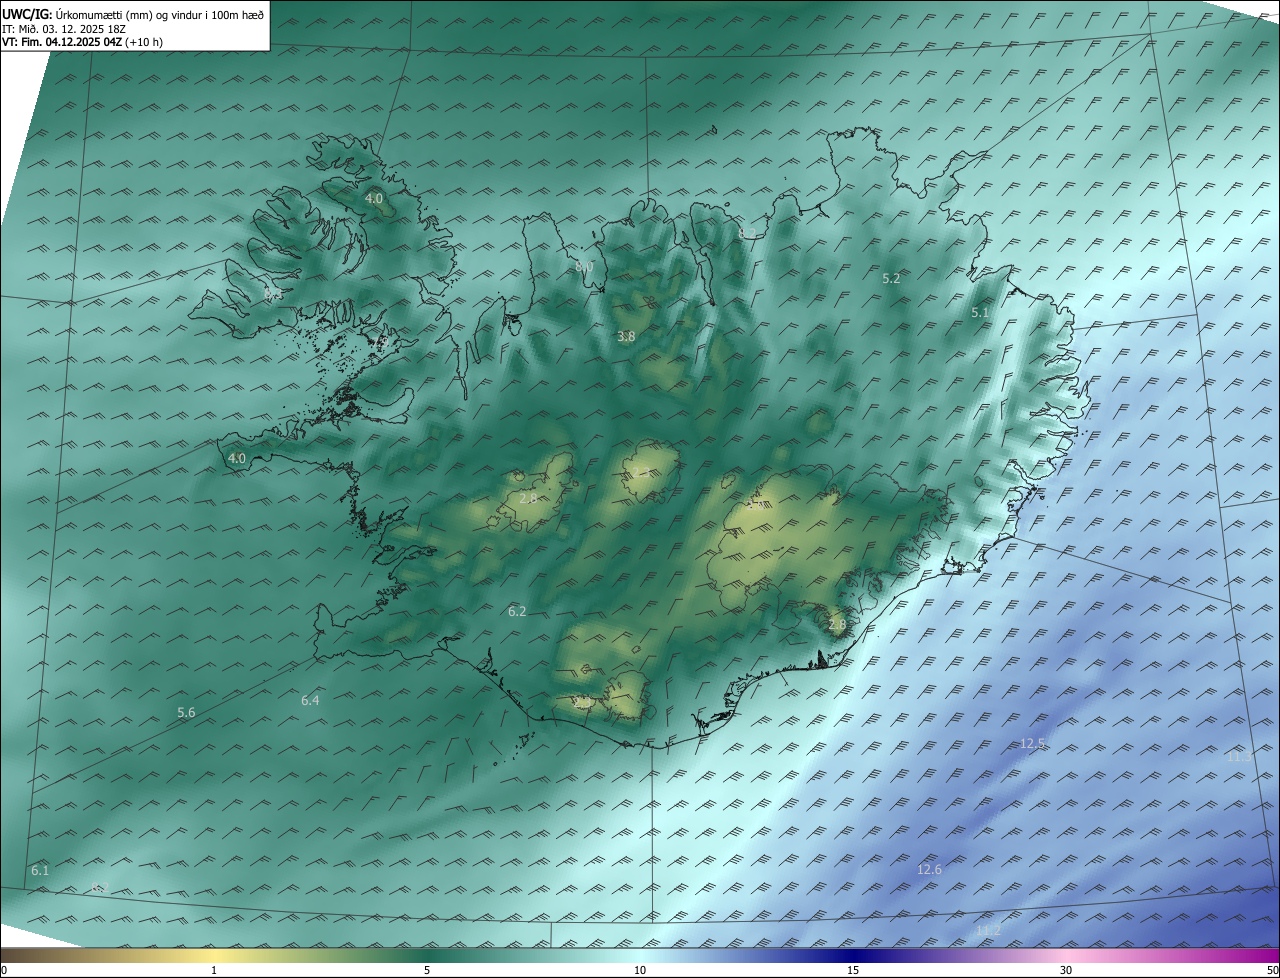Click the 12.5 value label over the ocean
1280x978 pixels.
1032,744
